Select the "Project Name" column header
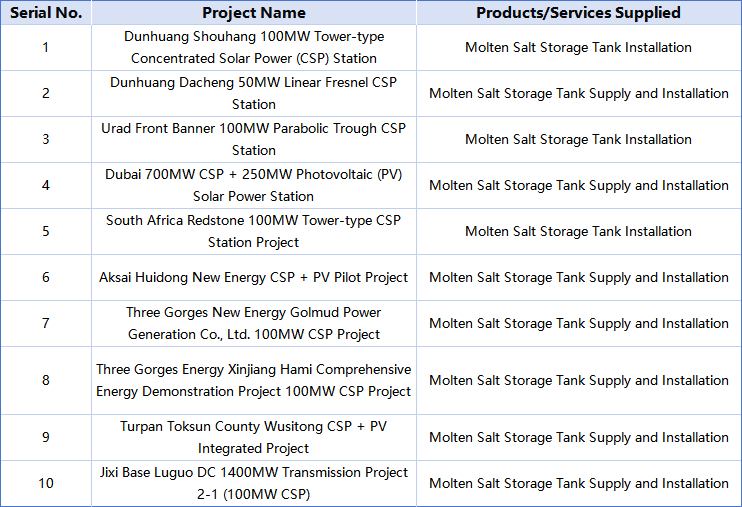 (253, 13)
